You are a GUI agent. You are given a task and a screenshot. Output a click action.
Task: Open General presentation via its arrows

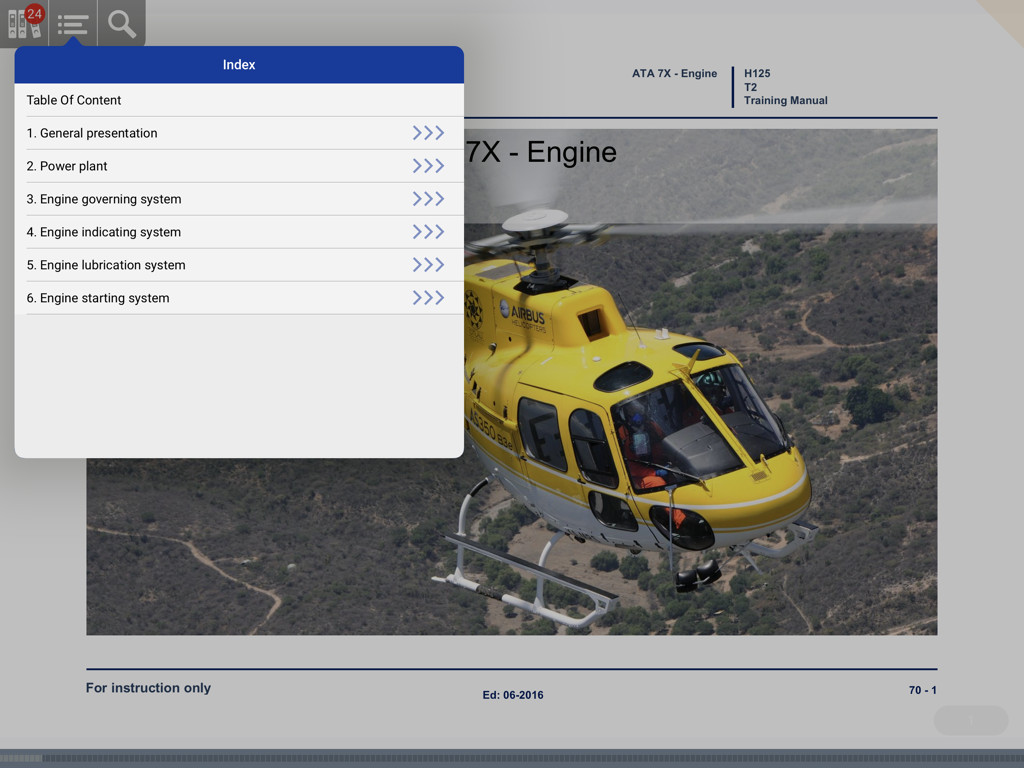[429, 132]
